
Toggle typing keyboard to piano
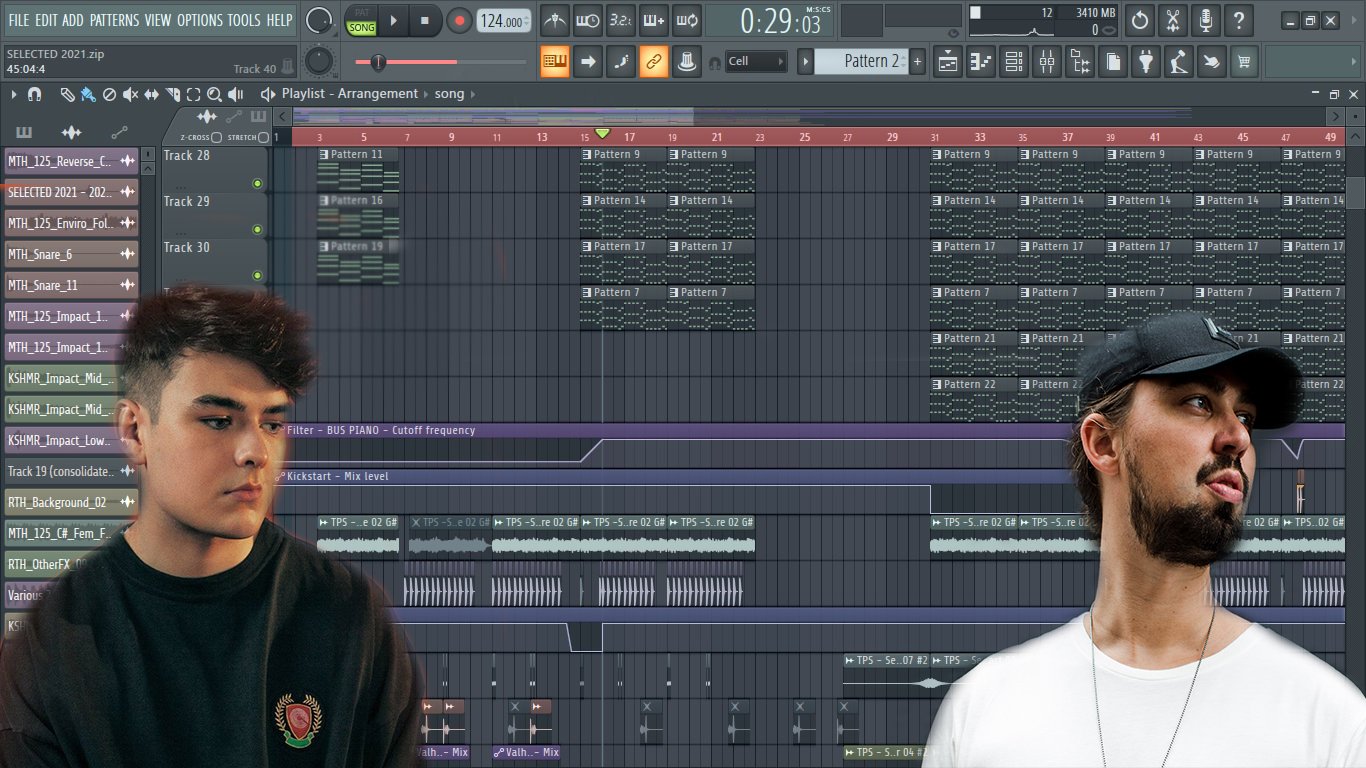click(x=555, y=61)
